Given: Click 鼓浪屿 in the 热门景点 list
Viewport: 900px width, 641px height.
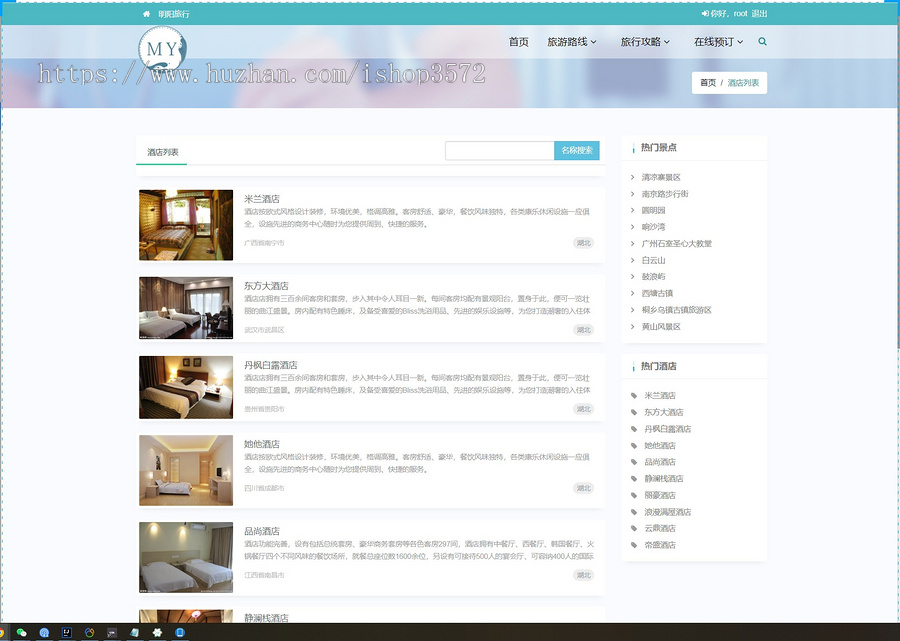Looking at the screenshot, I should click(x=653, y=277).
